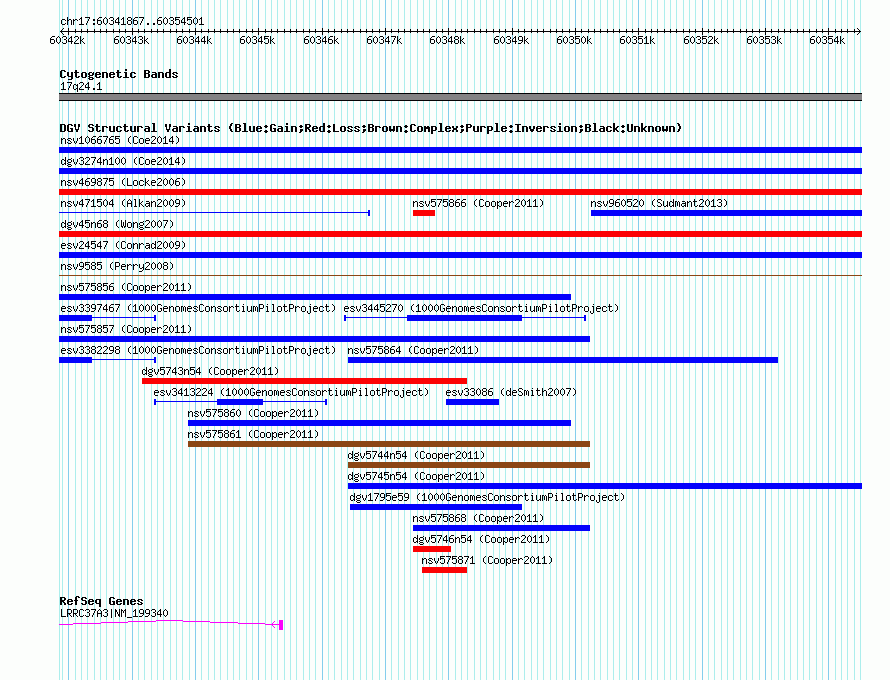Screen dimensions: 890x680
Task: Open the esv3445270 1000Genomes label
Action: (481, 308)
